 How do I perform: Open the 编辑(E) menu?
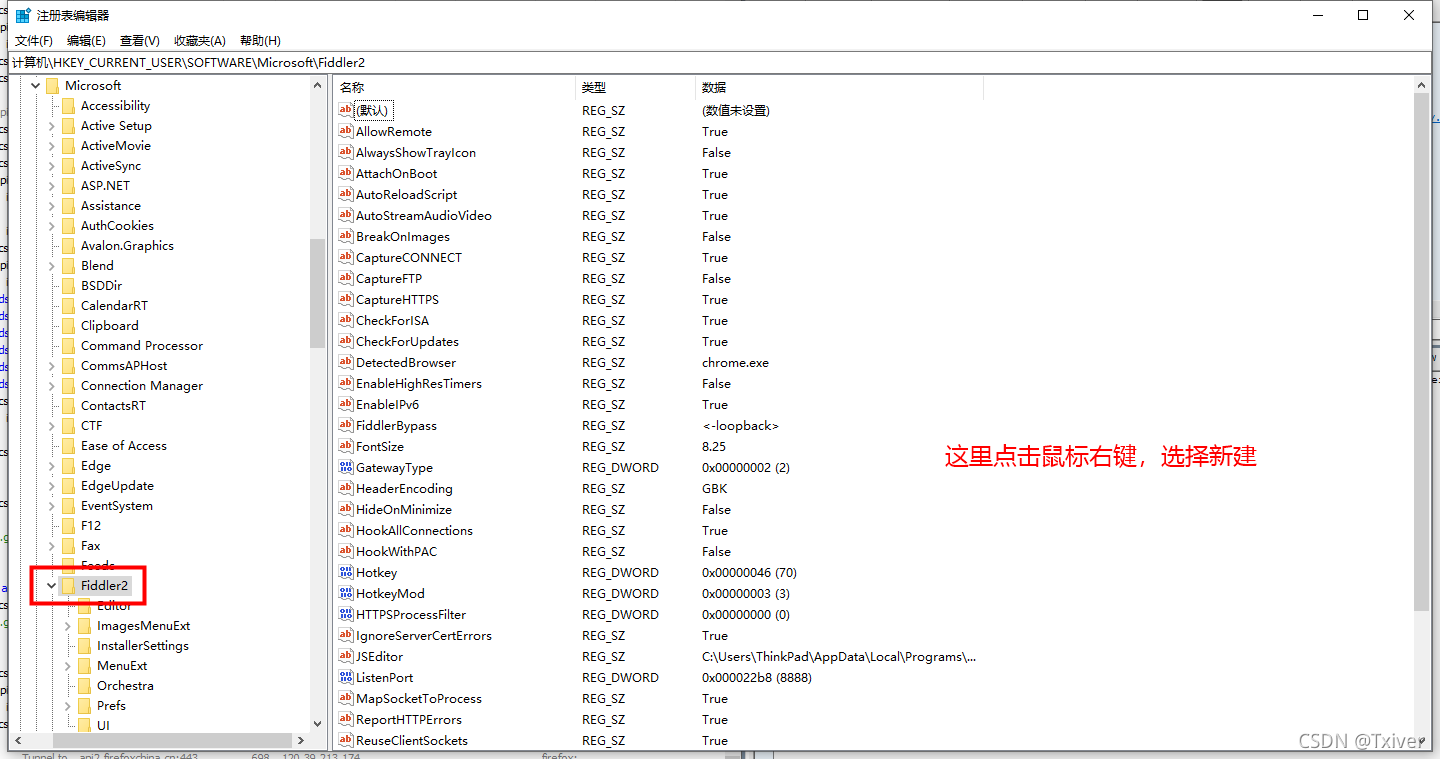tap(86, 41)
